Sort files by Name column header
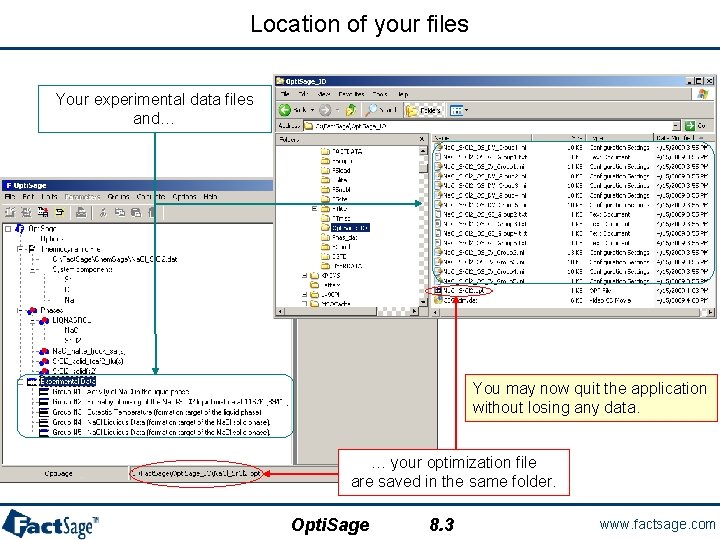720x540 pixels. [481, 137]
